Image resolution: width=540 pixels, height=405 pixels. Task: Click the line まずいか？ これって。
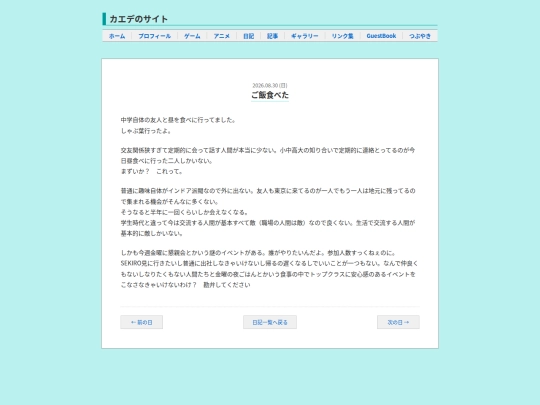point(152,172)
